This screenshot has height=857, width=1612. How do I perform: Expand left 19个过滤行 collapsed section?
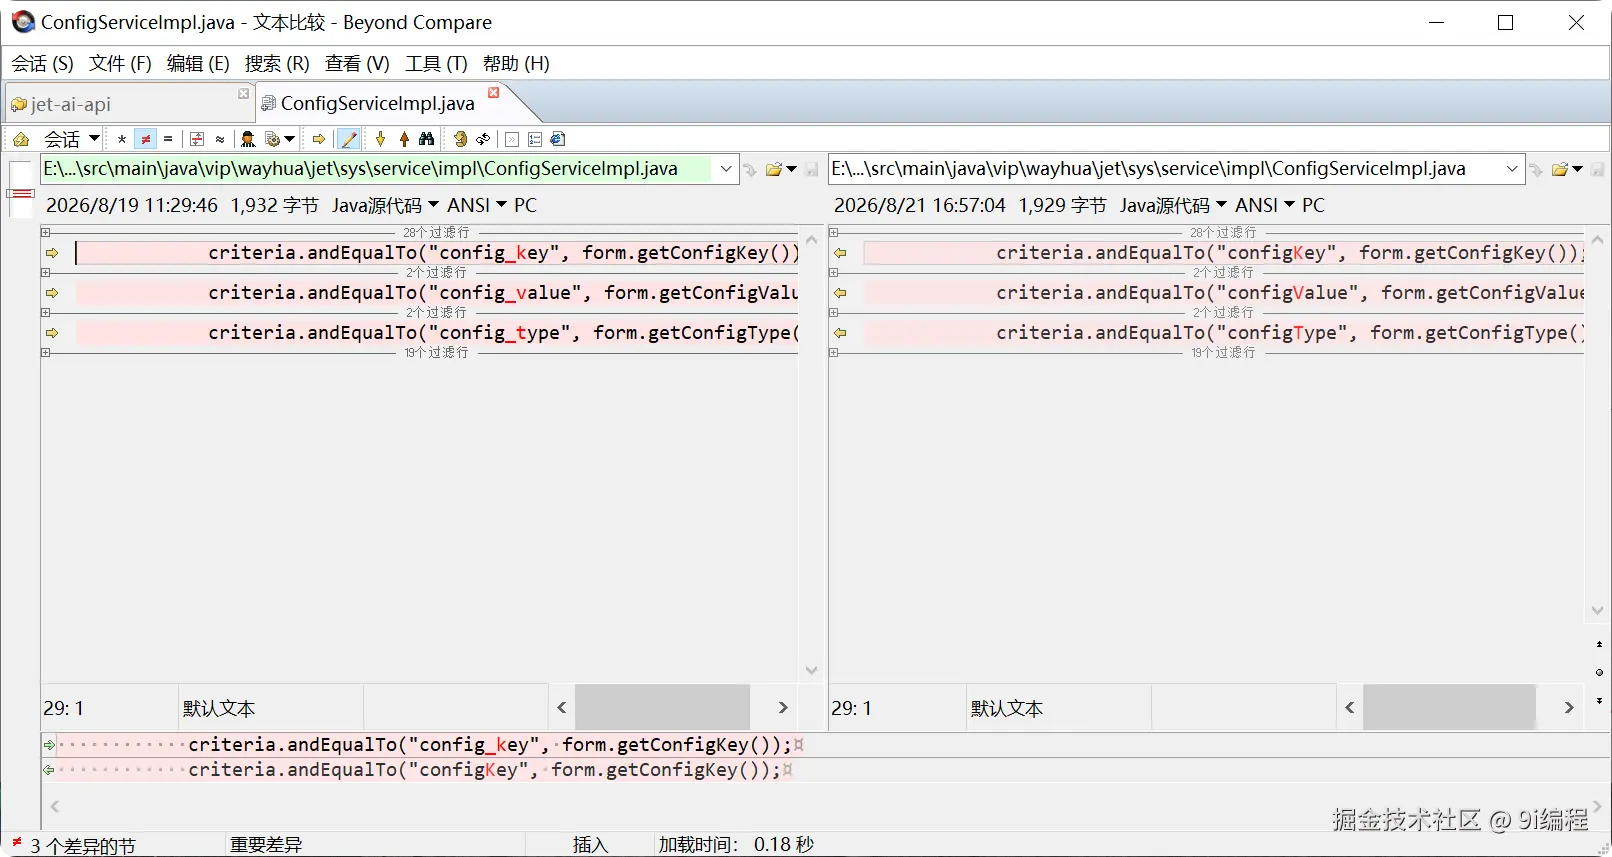click(x=45, y=352)
